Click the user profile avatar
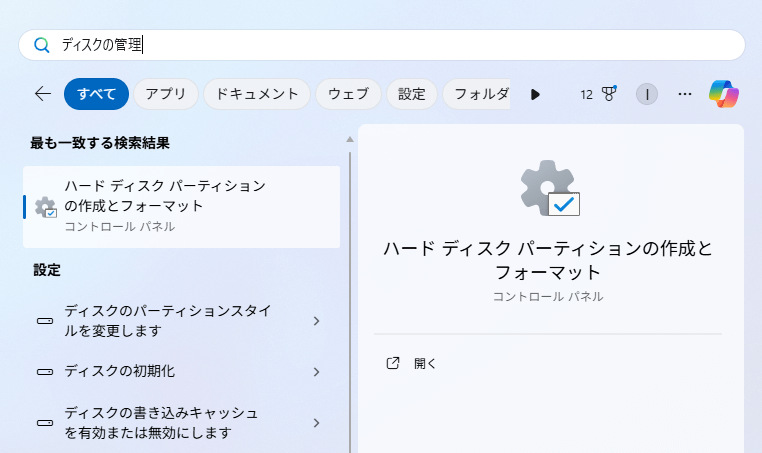 [x=647, y=94]
